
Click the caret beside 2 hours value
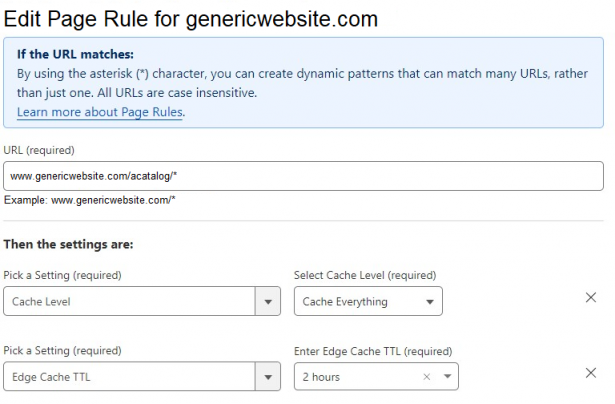[446, 377]
